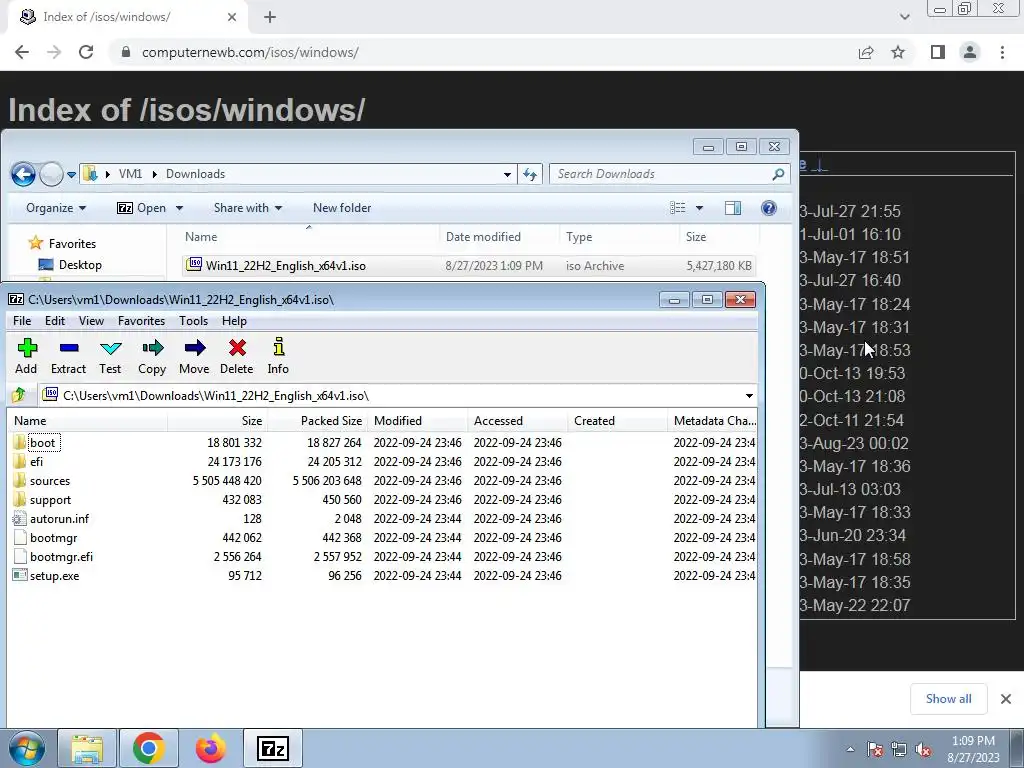Select the sources folder in the archive
Image resolution: width=1024 pixels, height=768 pixels.
[x=50, y=481]
